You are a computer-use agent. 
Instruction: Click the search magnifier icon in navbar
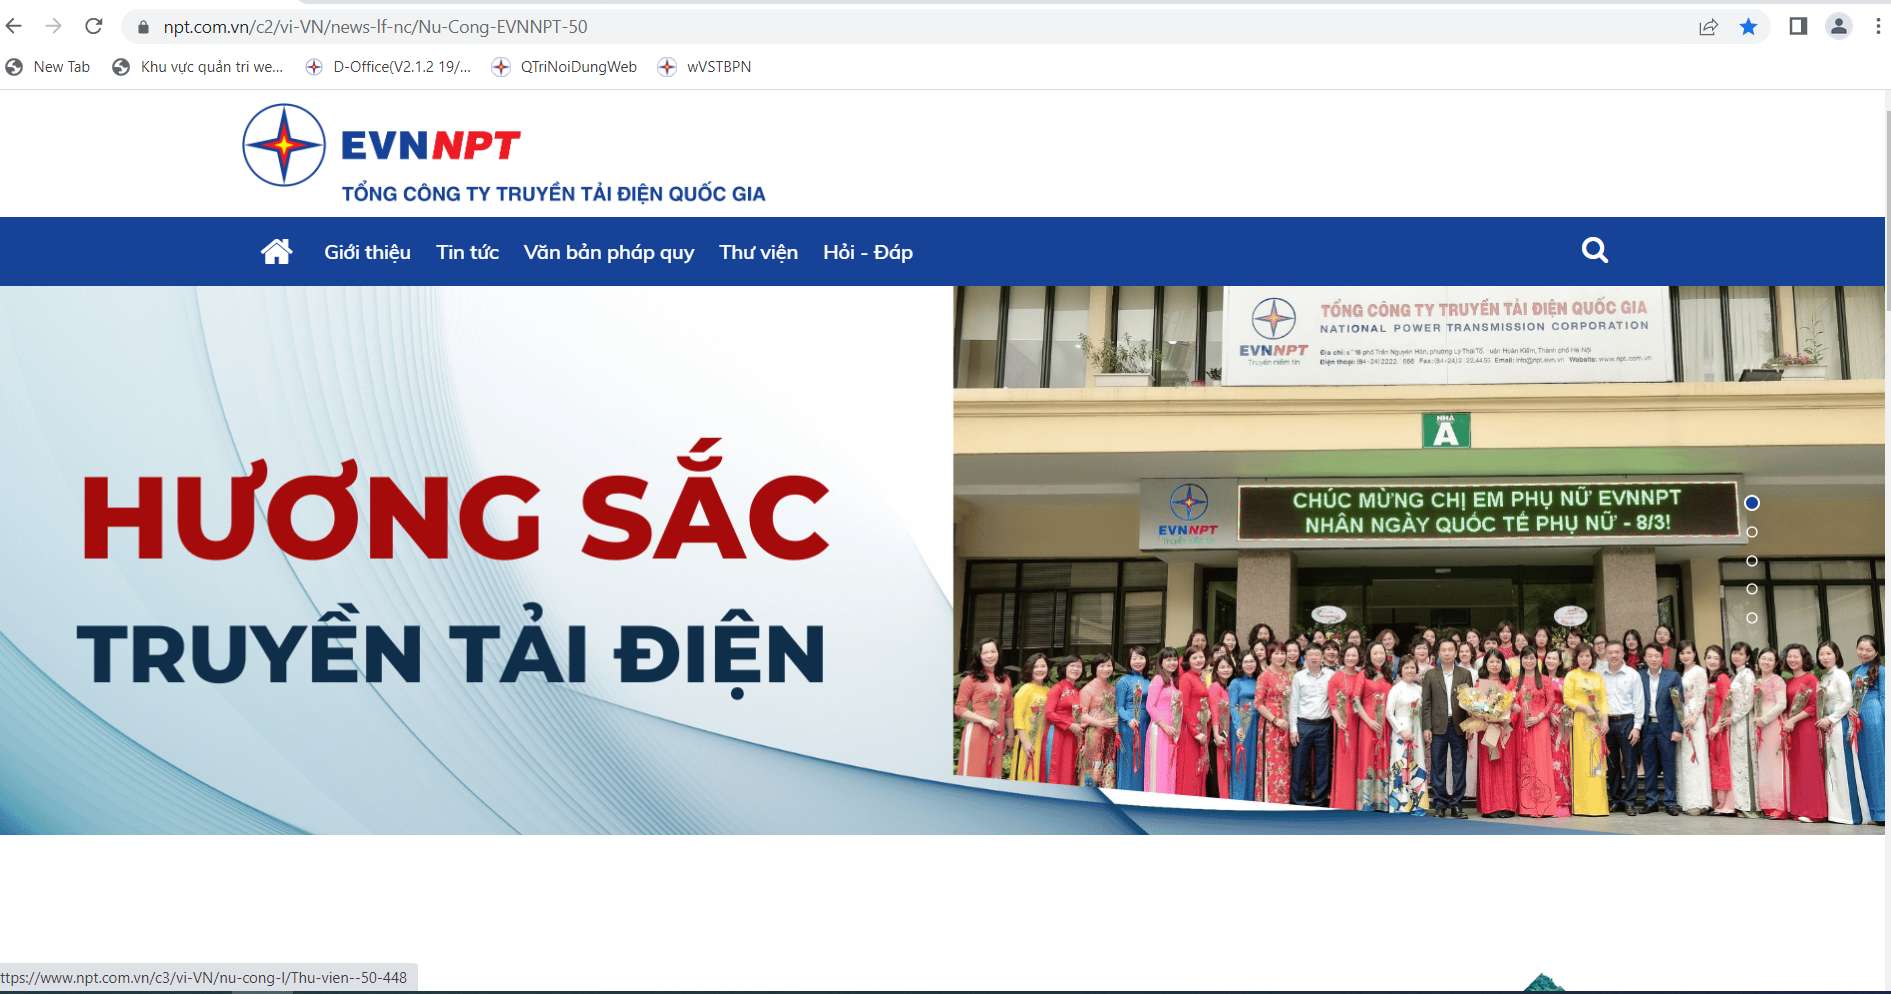1595,250
